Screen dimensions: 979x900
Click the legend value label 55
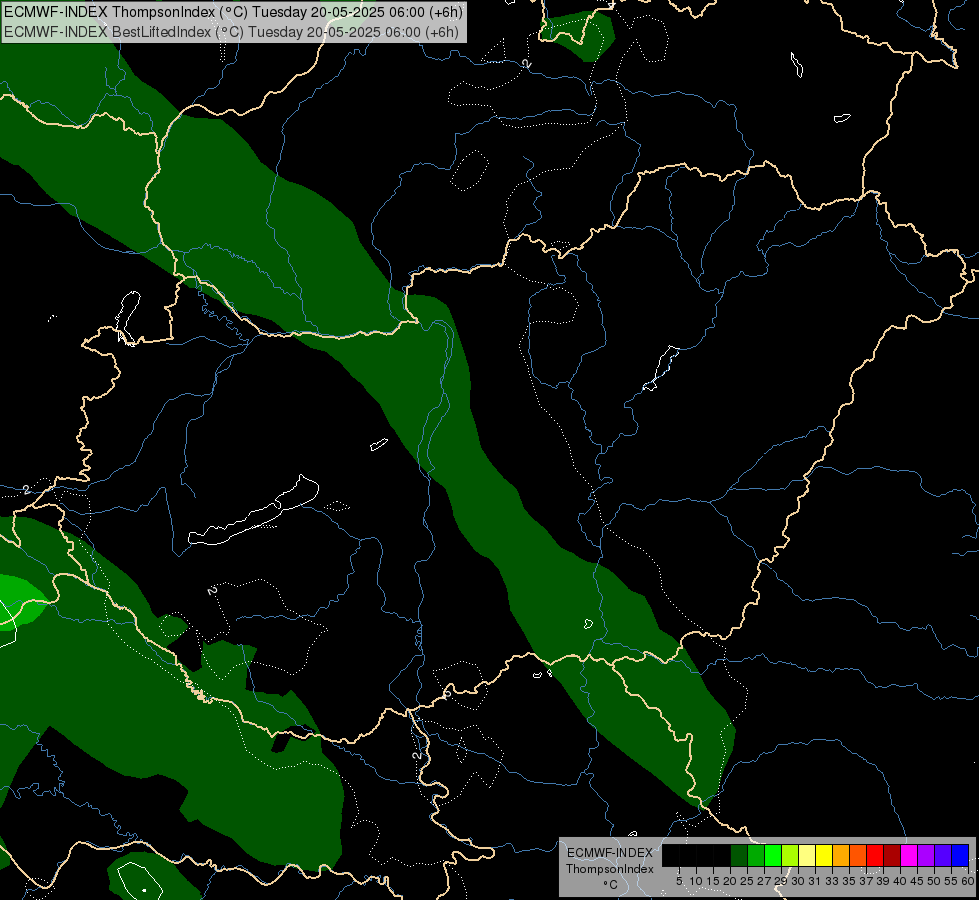[x=951, y=881]
